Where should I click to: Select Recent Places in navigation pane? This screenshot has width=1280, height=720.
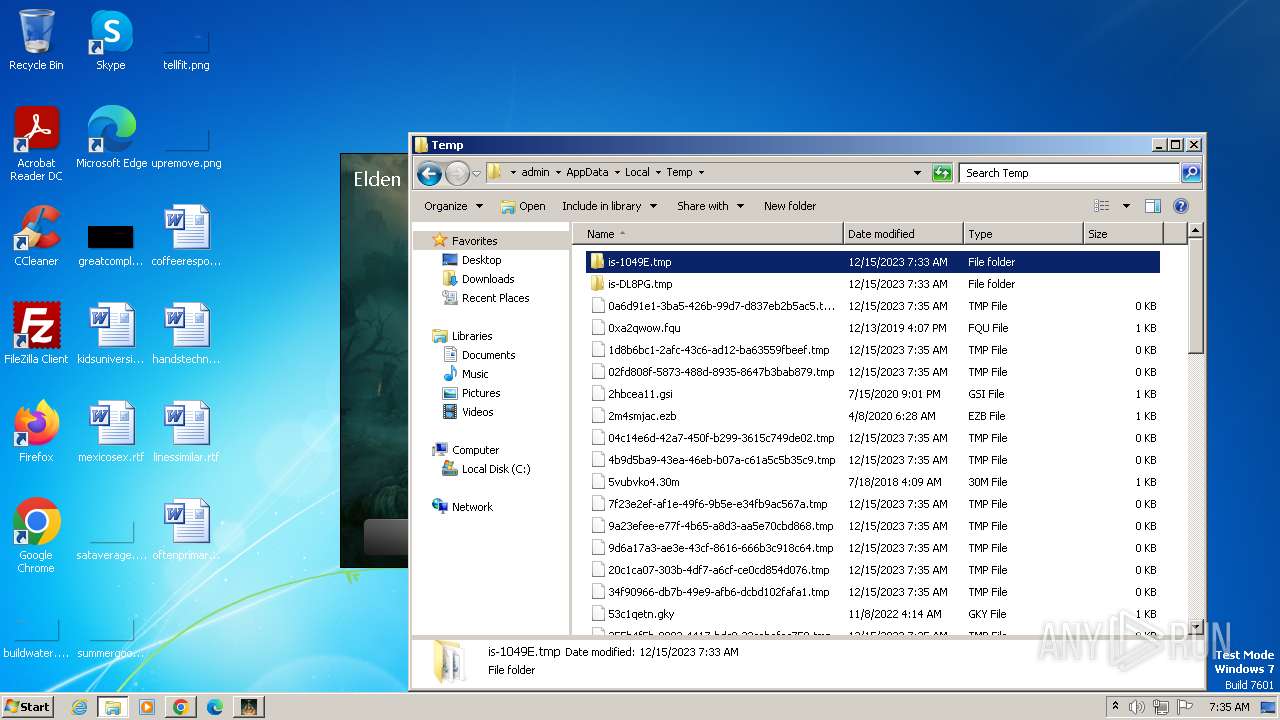click(495, 298)
